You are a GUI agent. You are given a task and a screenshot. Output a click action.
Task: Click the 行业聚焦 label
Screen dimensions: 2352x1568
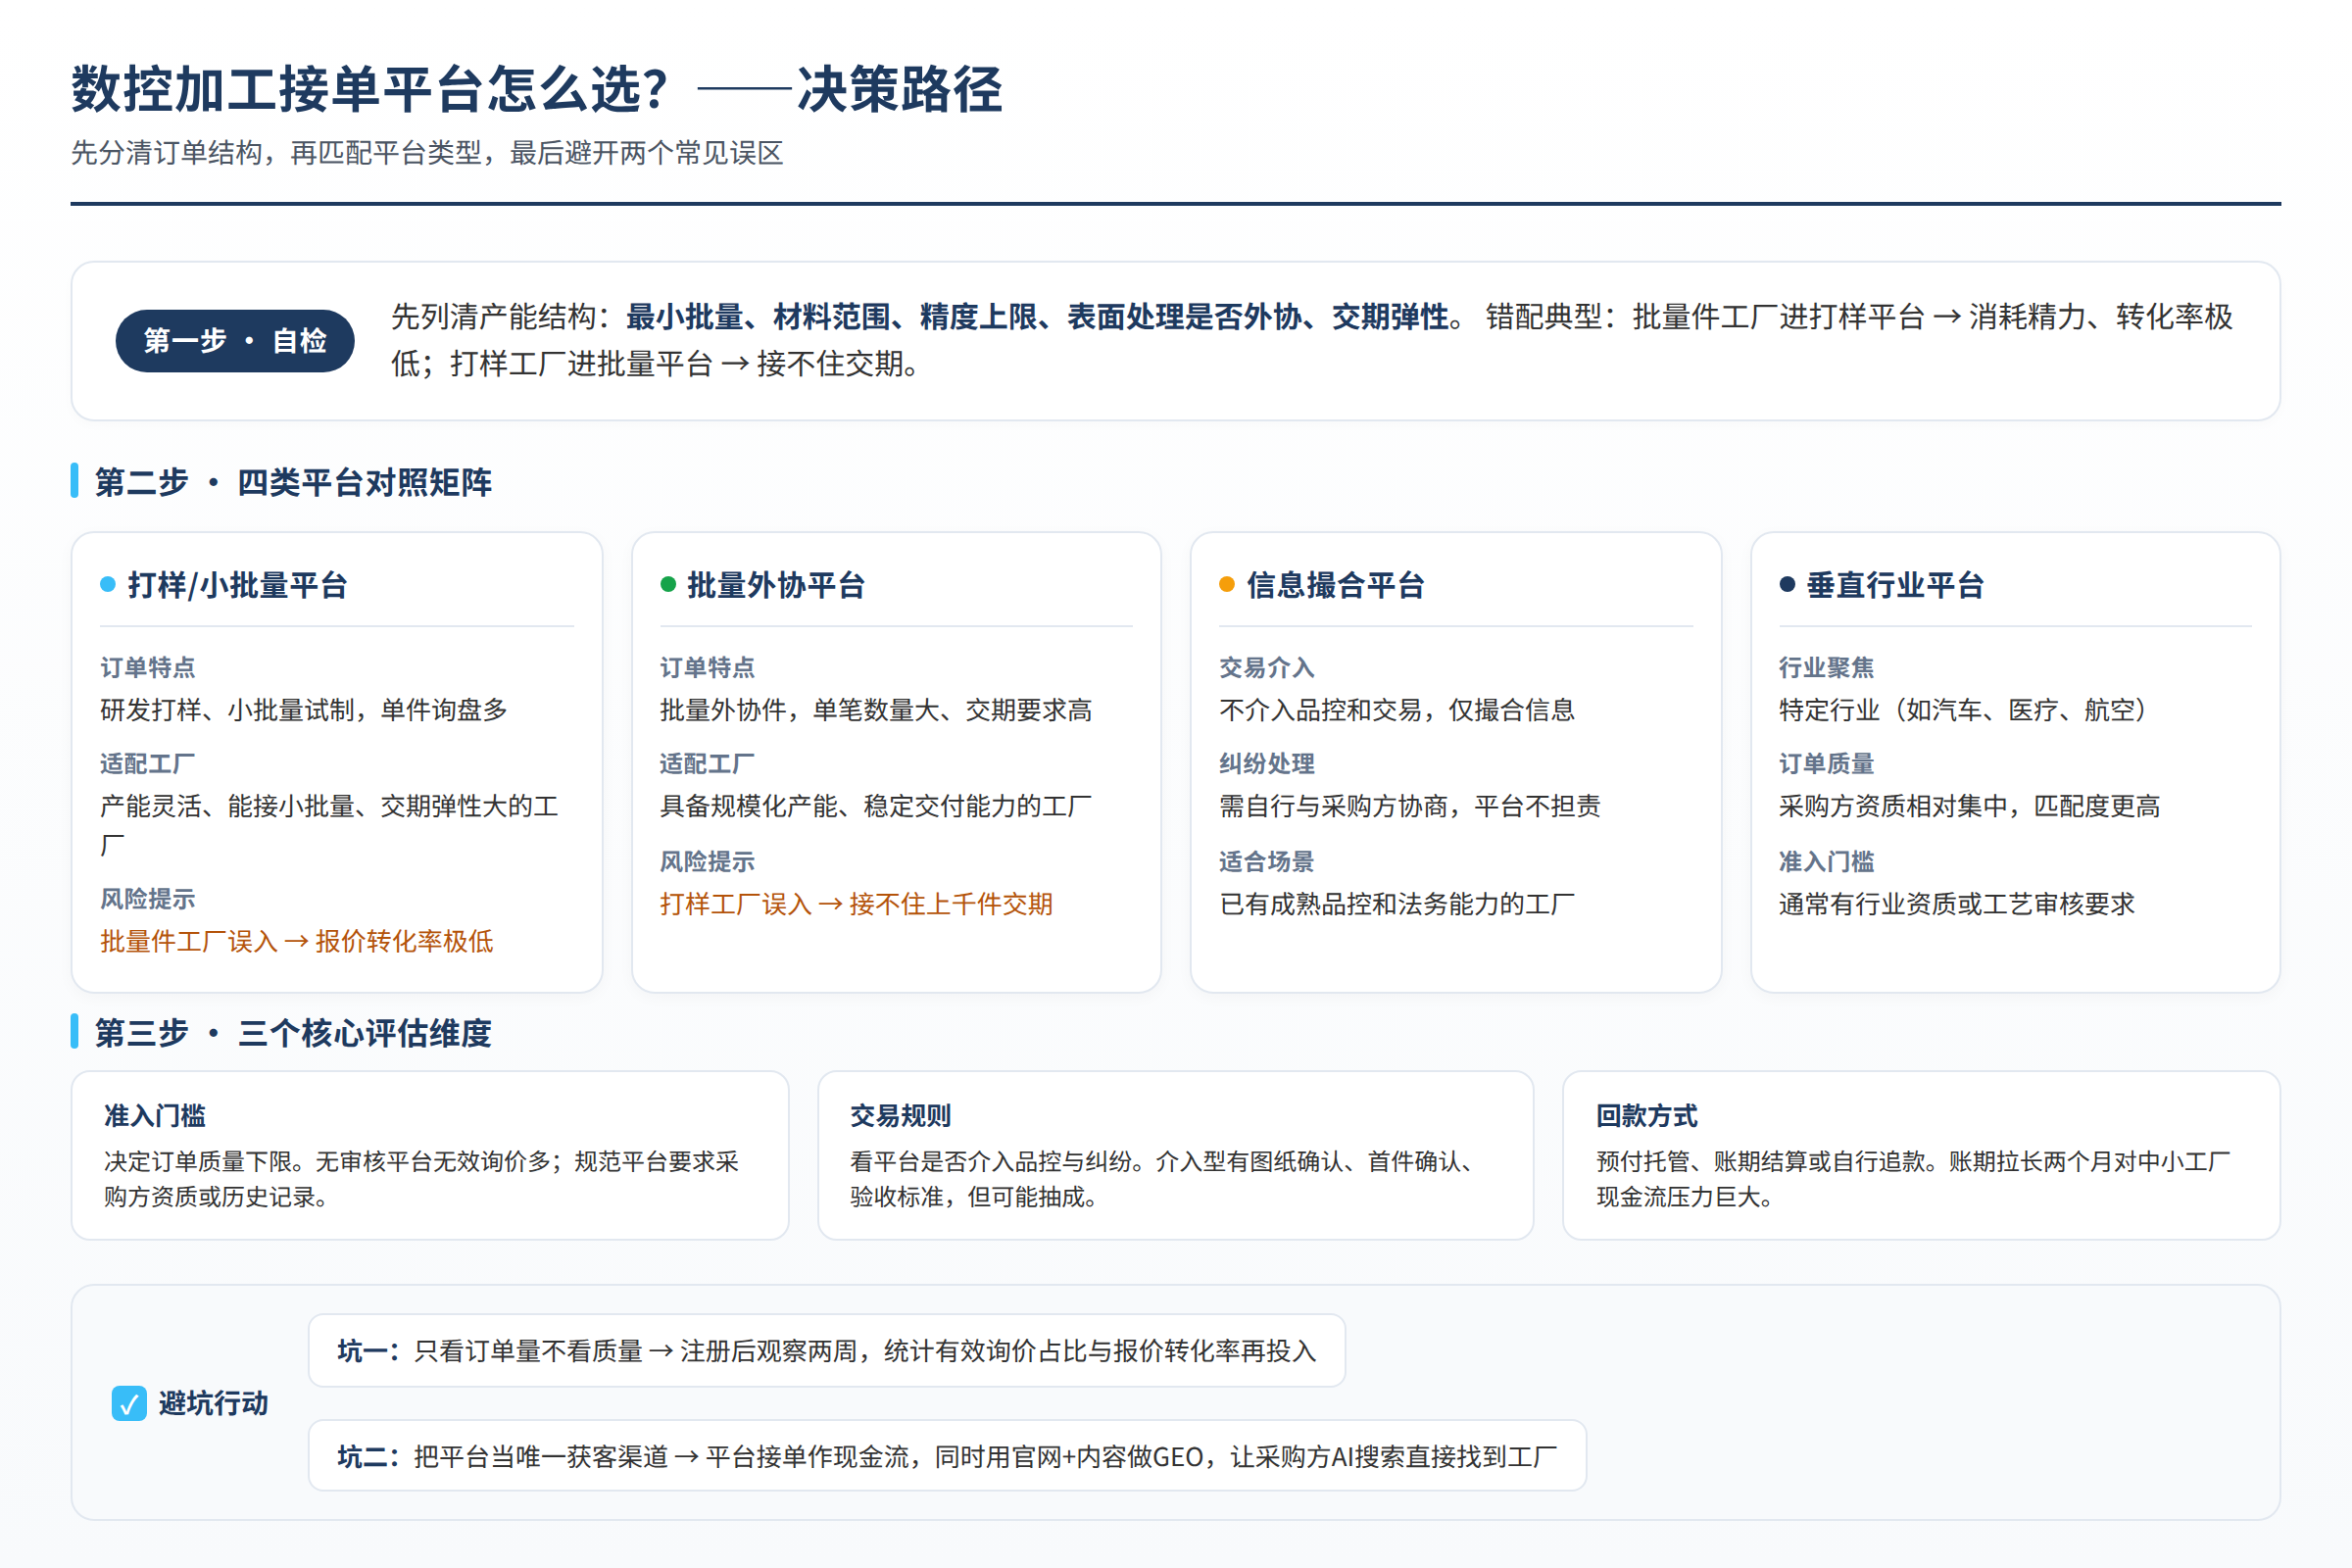click(1826, 667)
